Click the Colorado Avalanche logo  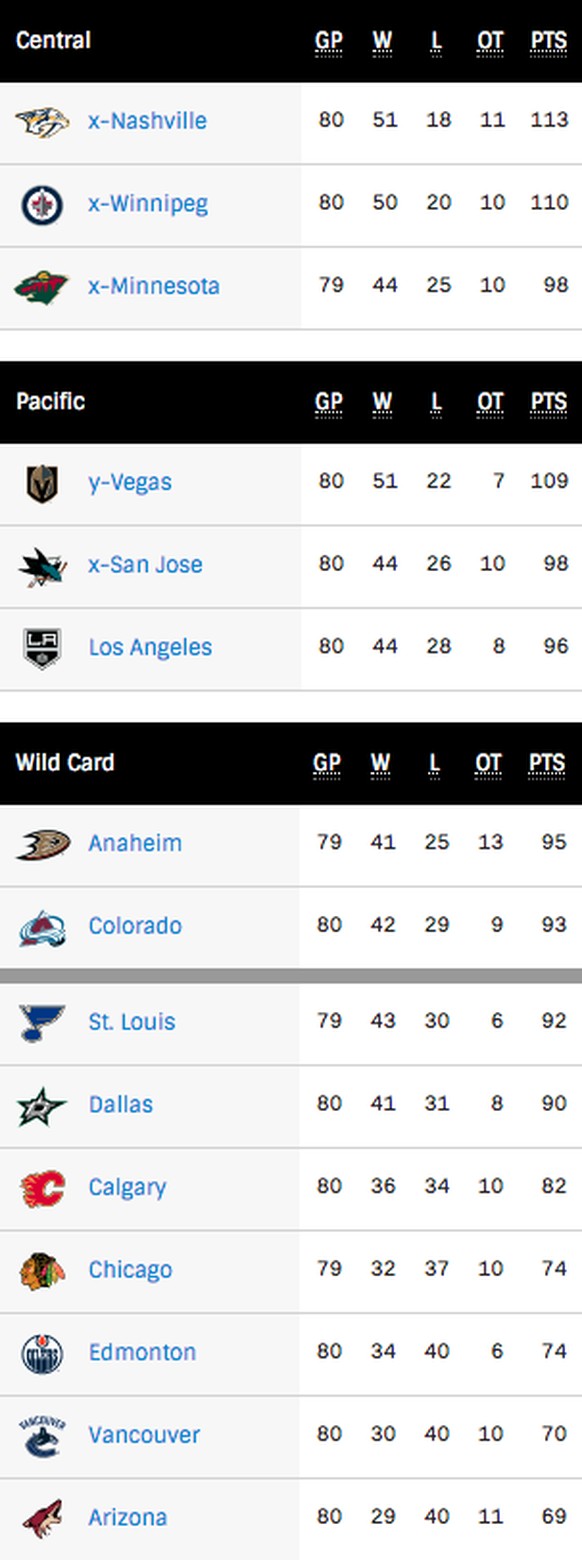click(x=42, y=927)
